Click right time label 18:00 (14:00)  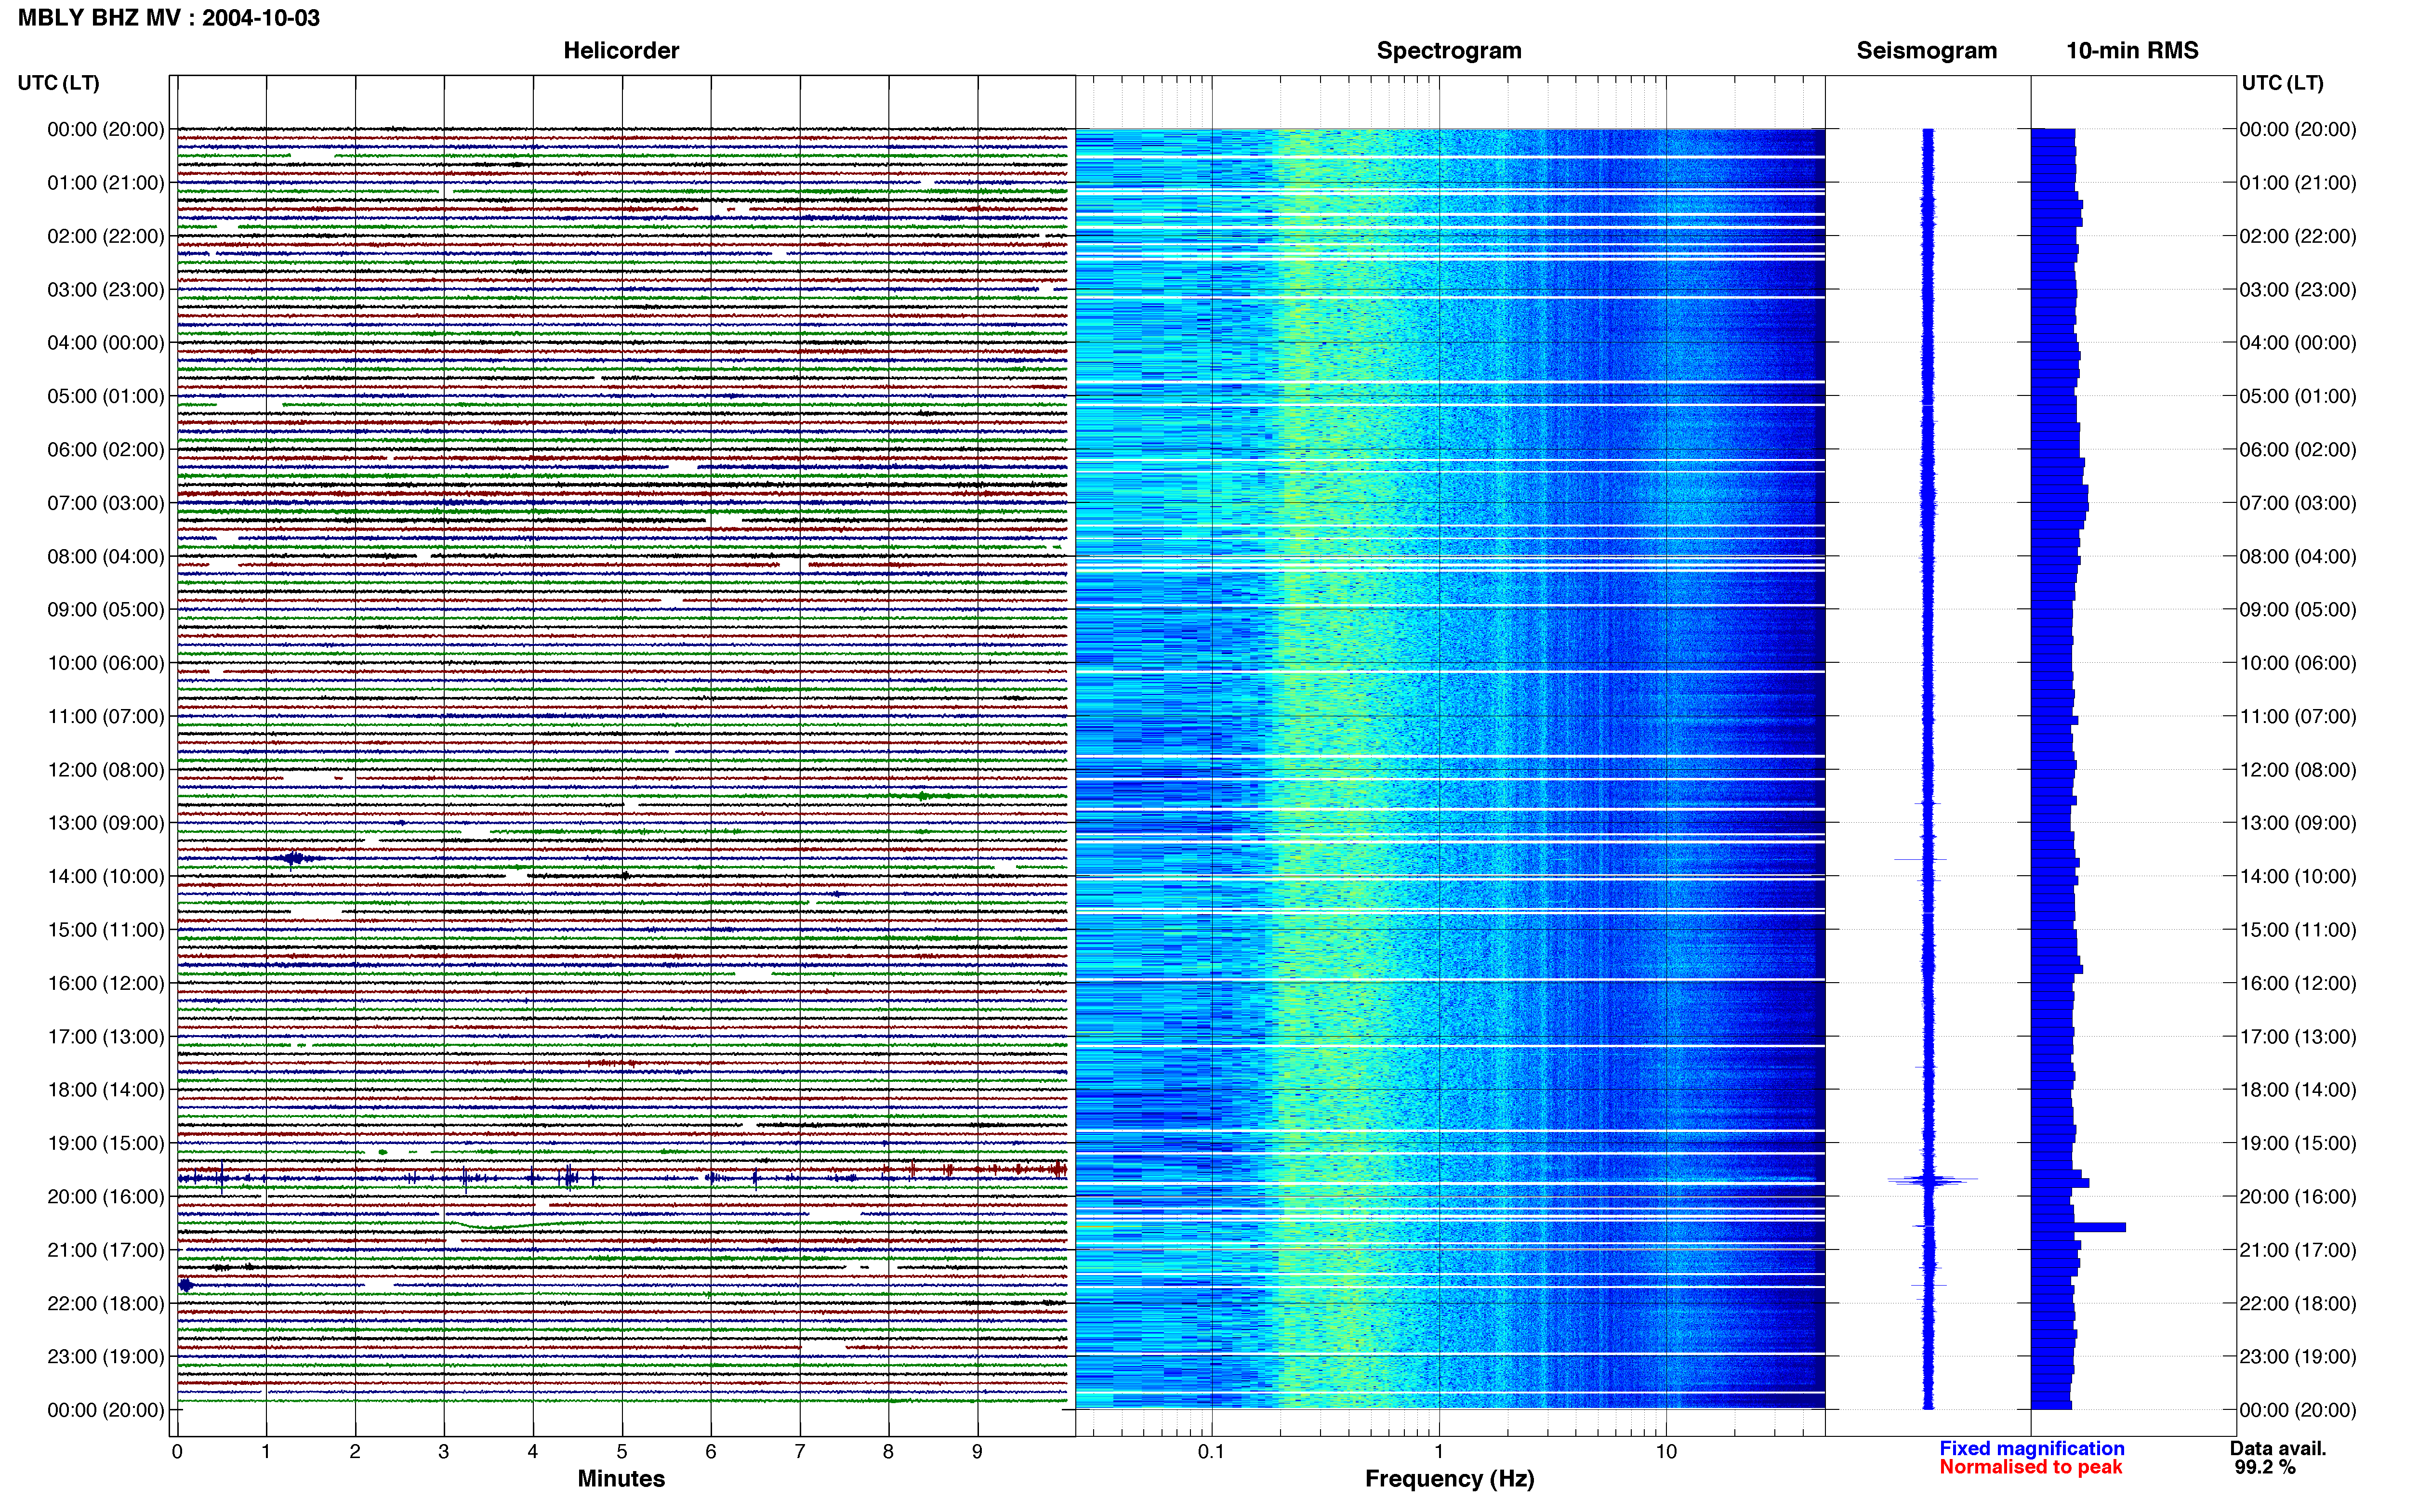point(2298,1089)
